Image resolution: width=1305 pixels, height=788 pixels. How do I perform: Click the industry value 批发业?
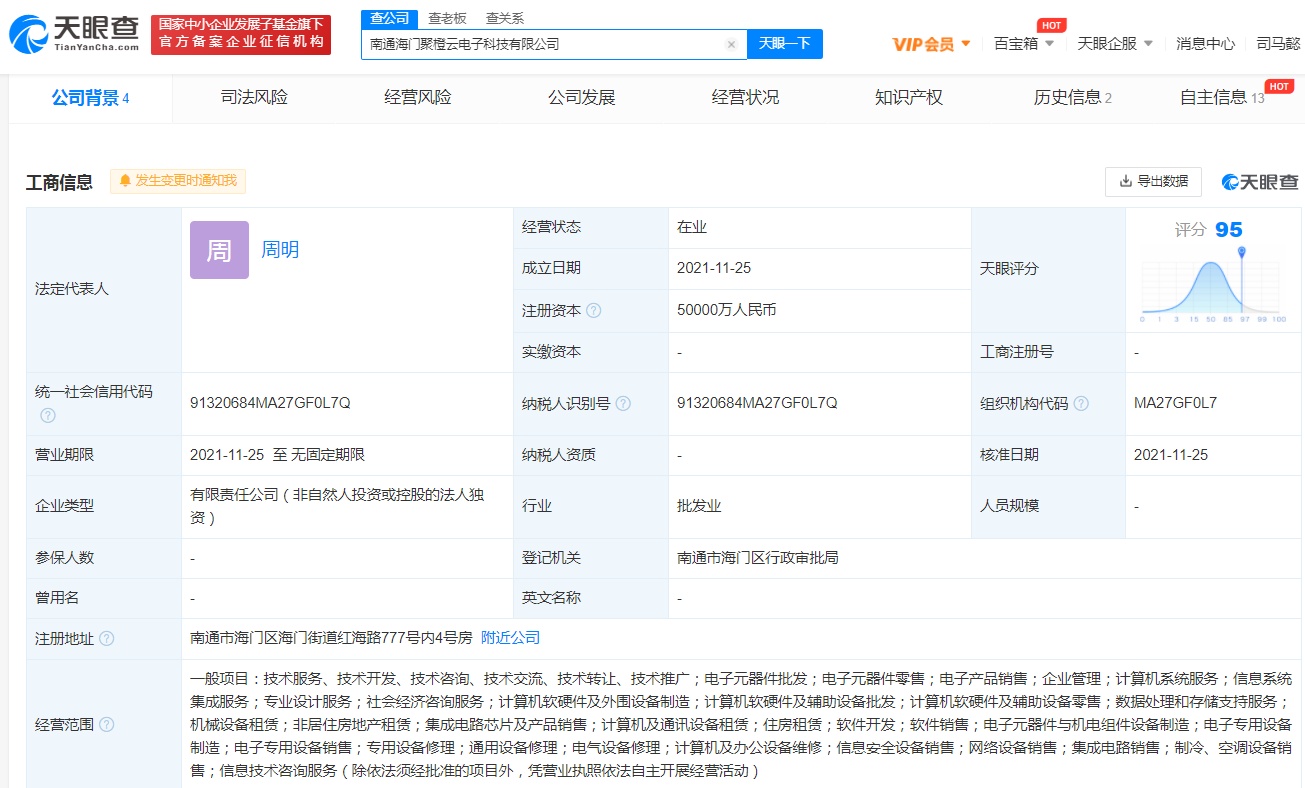point(699,506)
